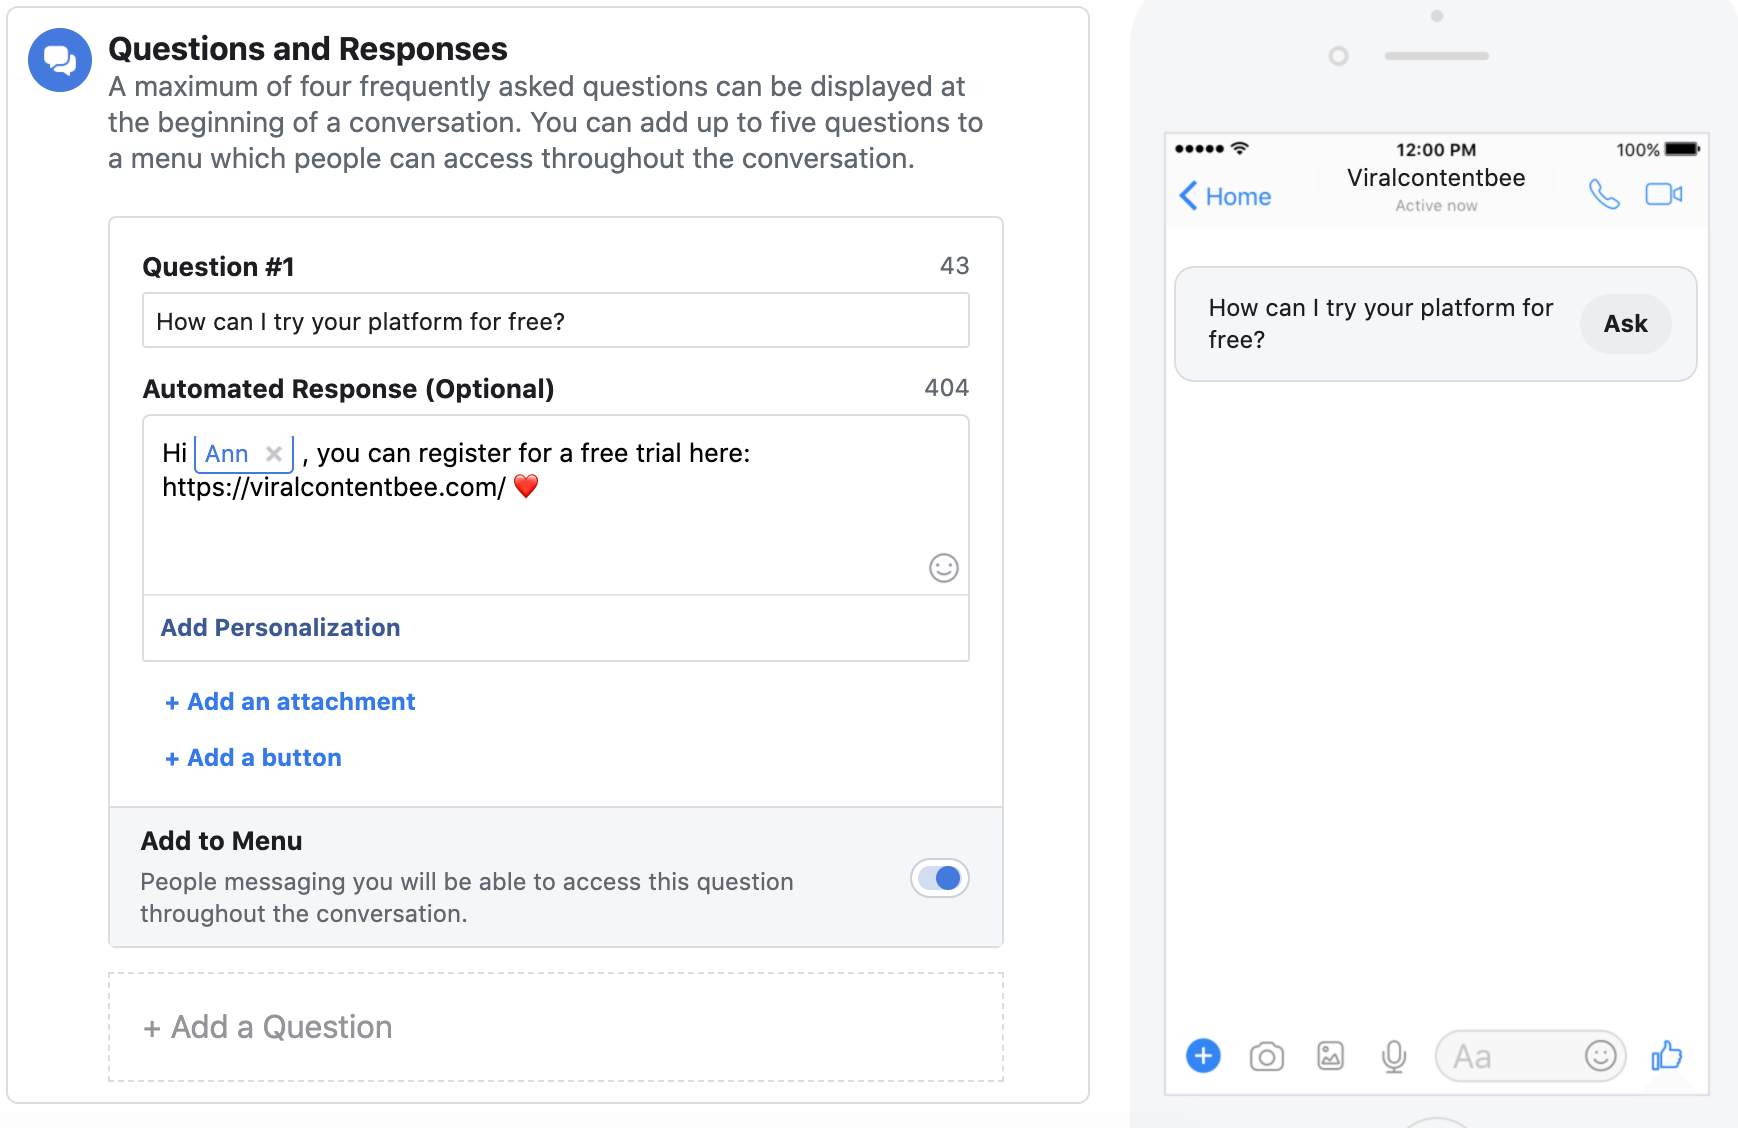Click the Active now status text
This screenshot has width=1738, height=1128.
tap(1436, 206)
